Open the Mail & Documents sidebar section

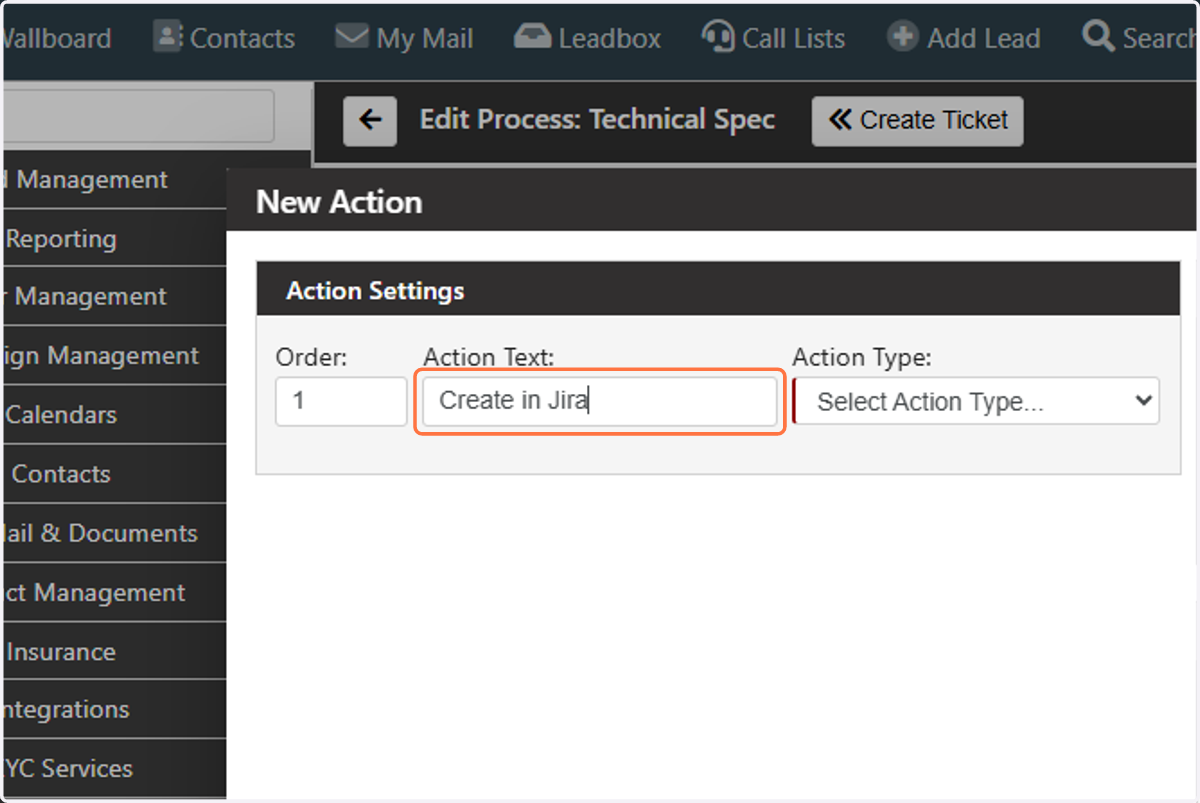pyautogui.click(x=113, y=533)
